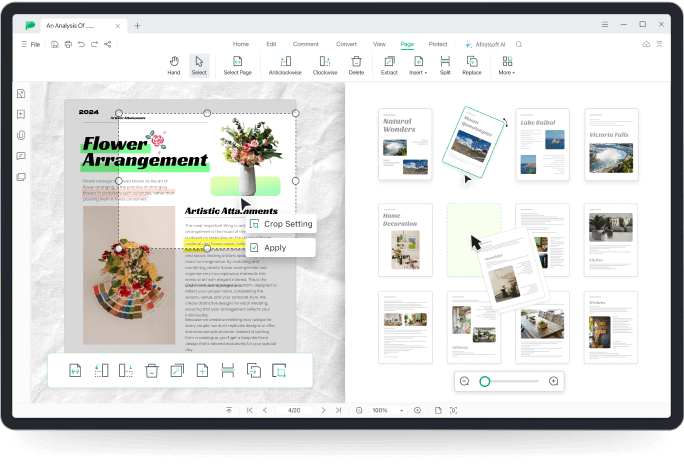Open the File menu
684x468 pixels.
tap(30, 44)
